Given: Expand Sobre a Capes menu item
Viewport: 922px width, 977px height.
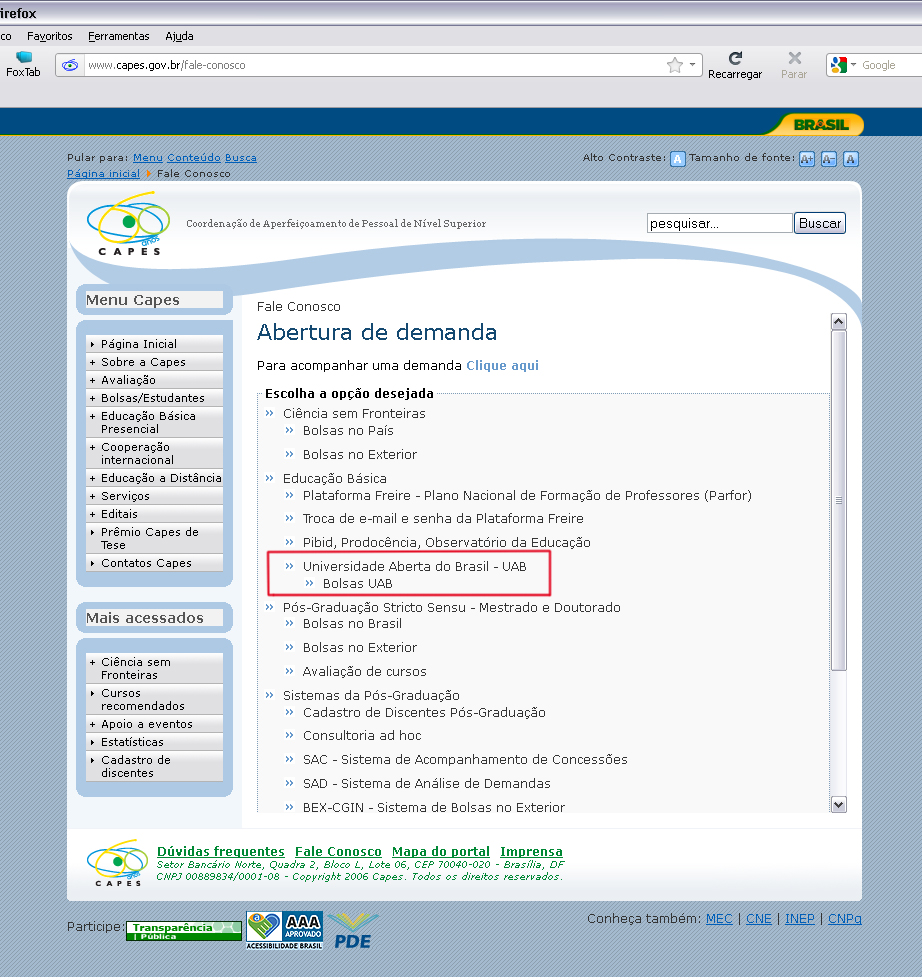Looking at the screenshot, I should tap(154, 362).
